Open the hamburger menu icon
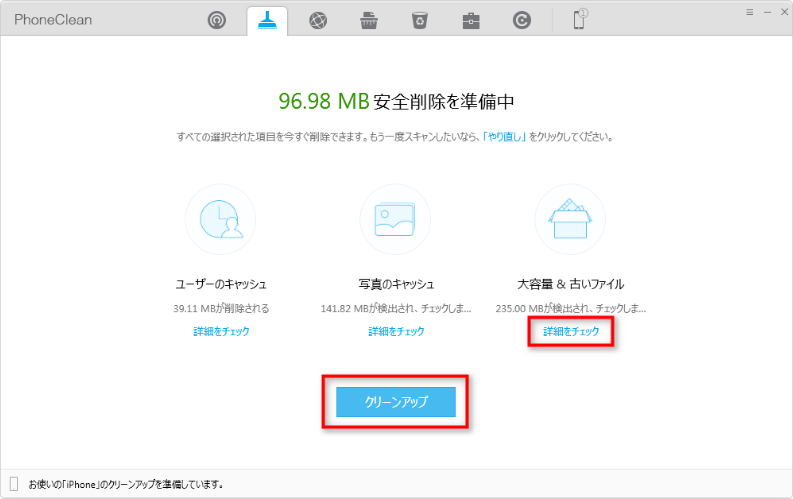 [750, 12]
